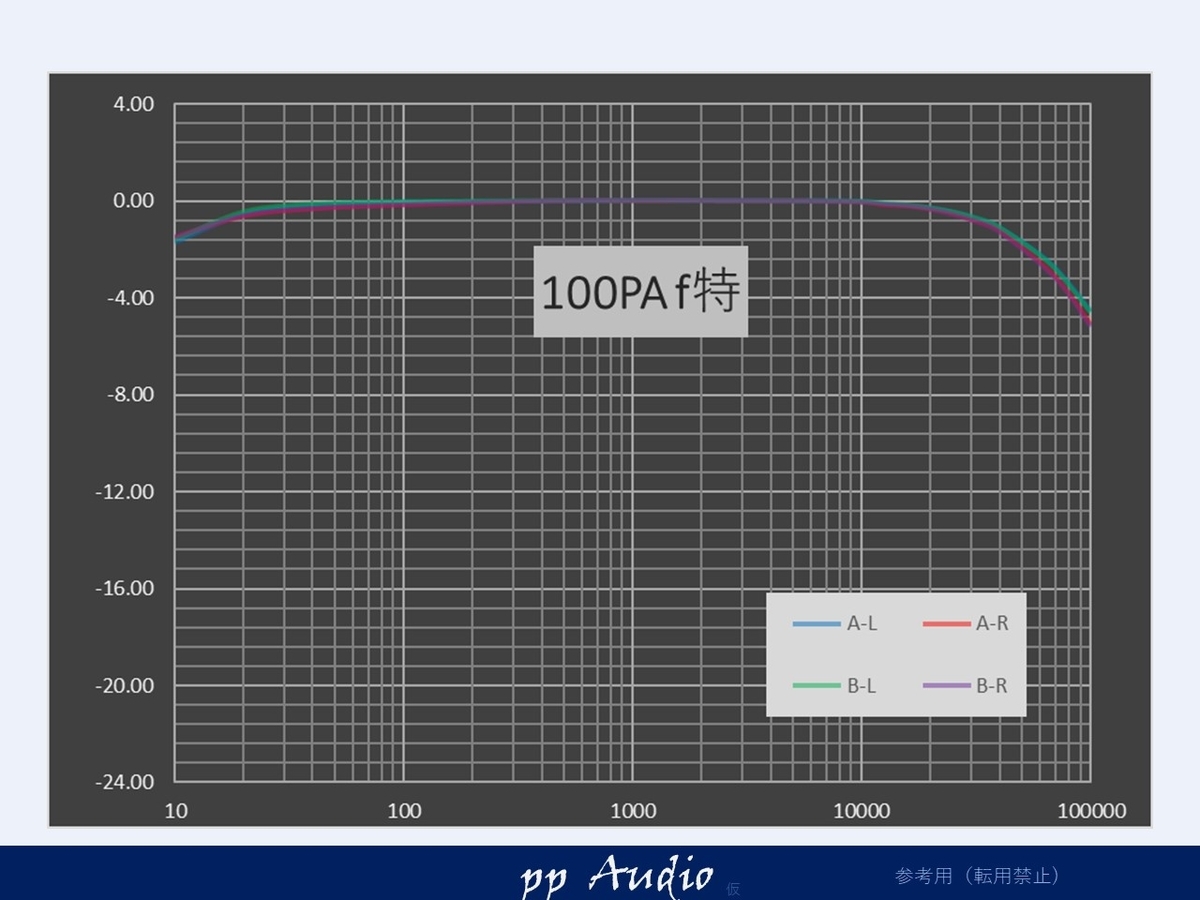Click the B-L legend line swatch
The height and width of the screenshot is (900, 1200).
coord(816,686)
